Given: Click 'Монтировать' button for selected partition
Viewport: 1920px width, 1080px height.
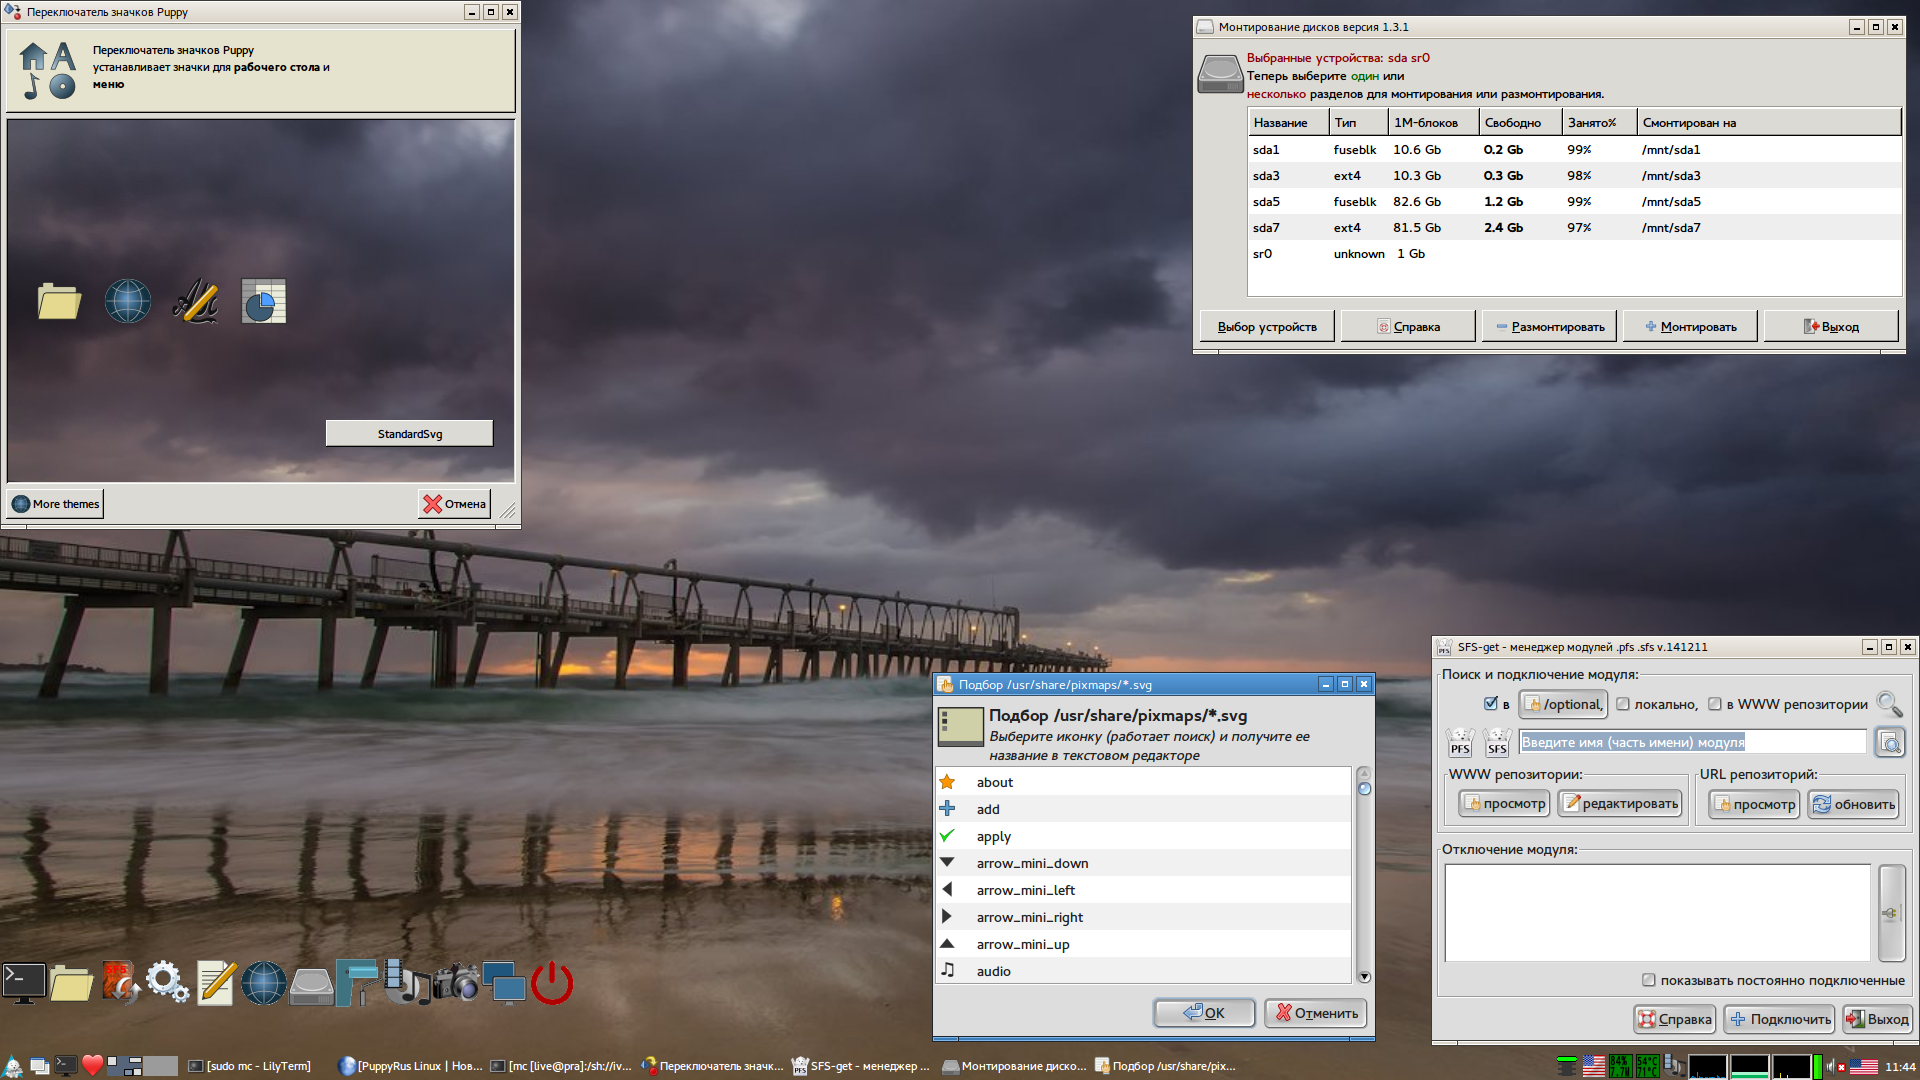Looking at the screenshot, I should [x=1695, y=326].
